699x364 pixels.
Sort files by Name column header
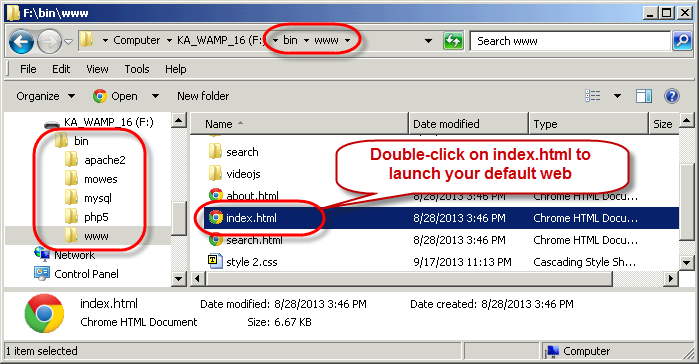(x=299, y=124)
